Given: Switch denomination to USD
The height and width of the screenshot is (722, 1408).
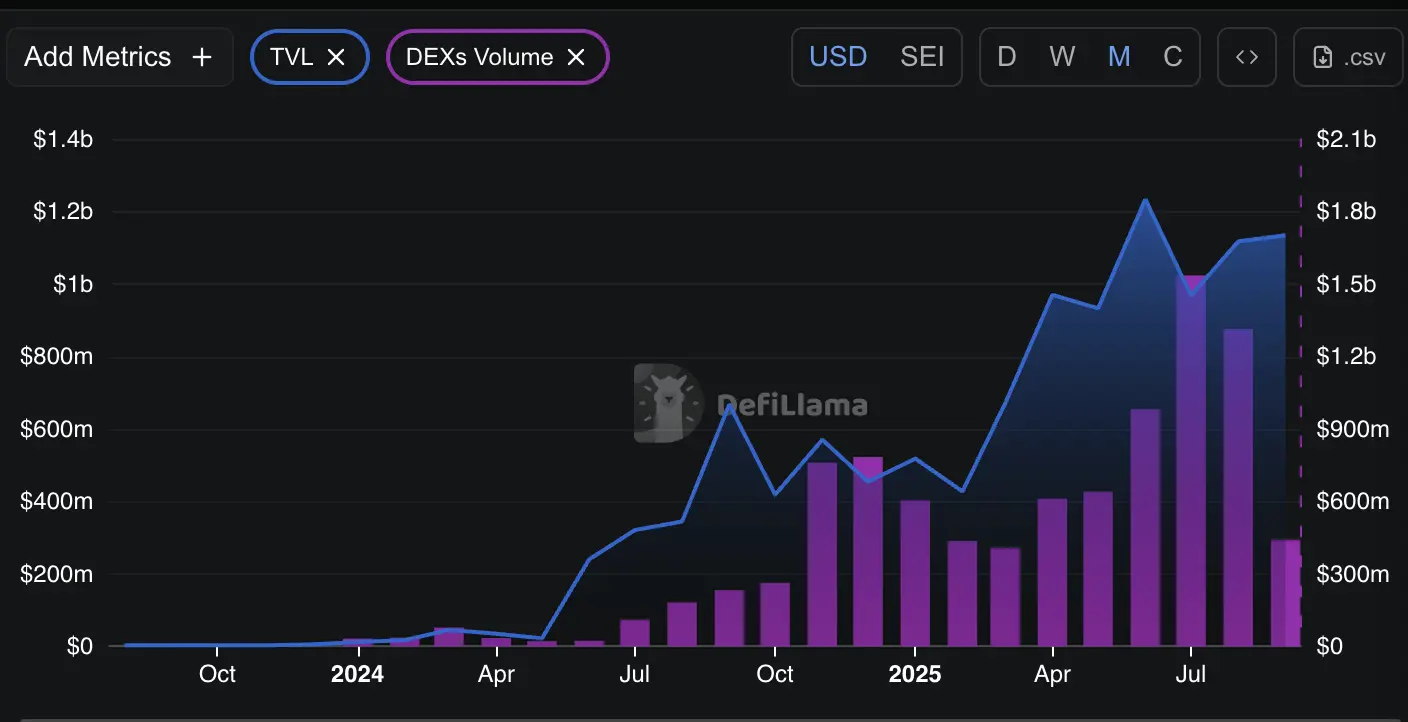Looking at the screenshot, I should tap(837, 57).
